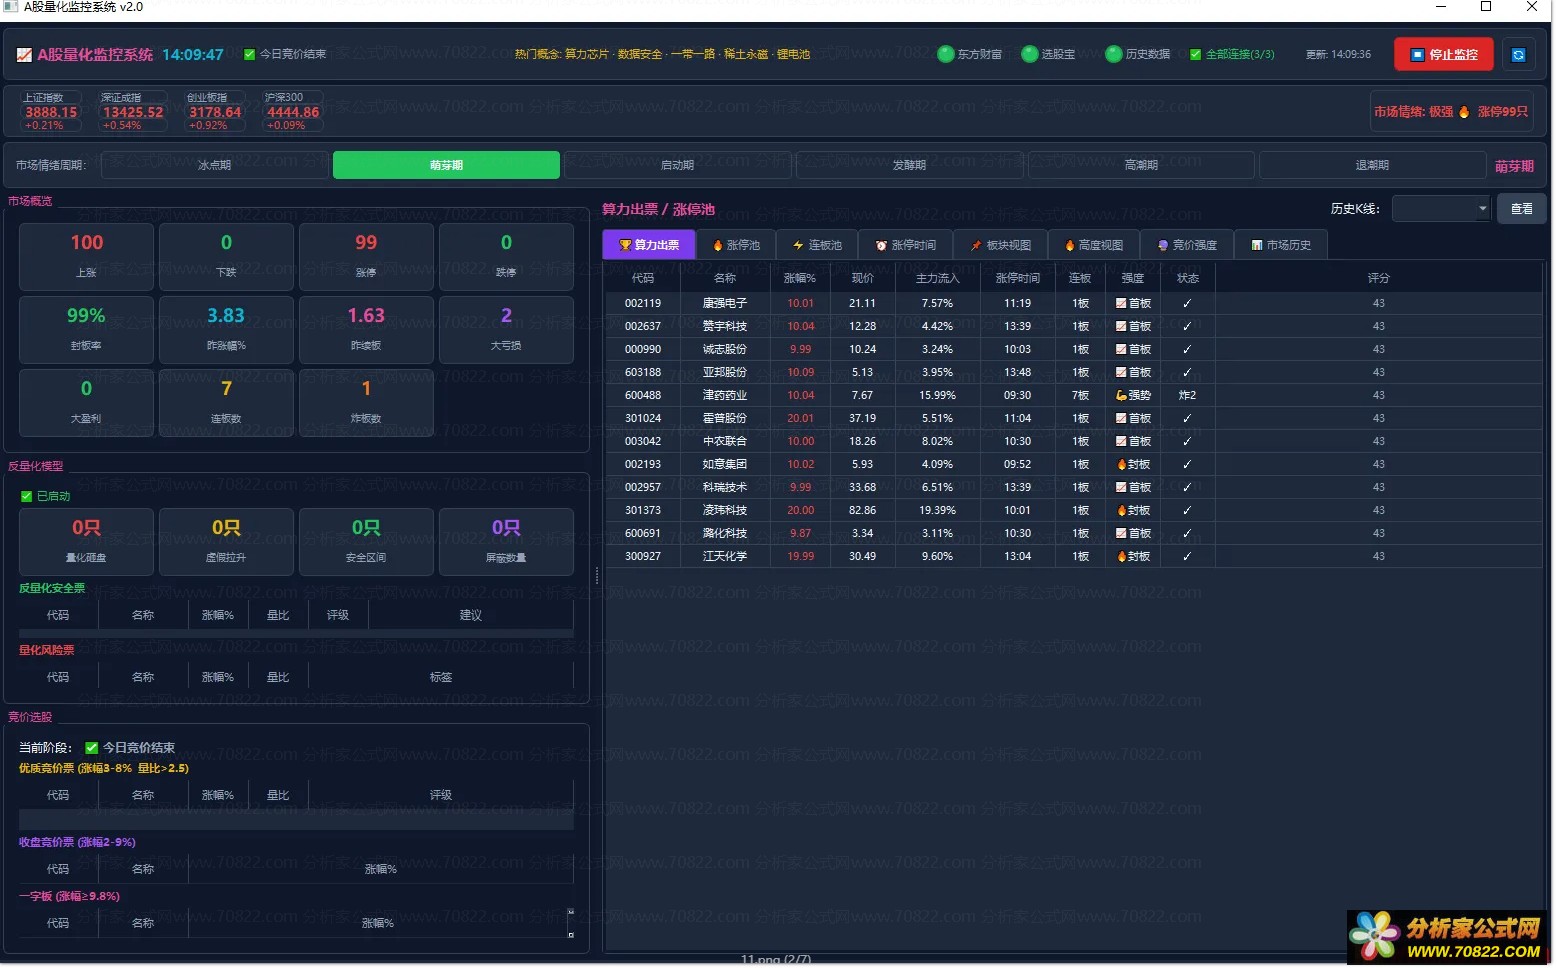Click the 沪深300 4444.86 index card
This screenshot has height=968, width=1557.
coord(293,111)
